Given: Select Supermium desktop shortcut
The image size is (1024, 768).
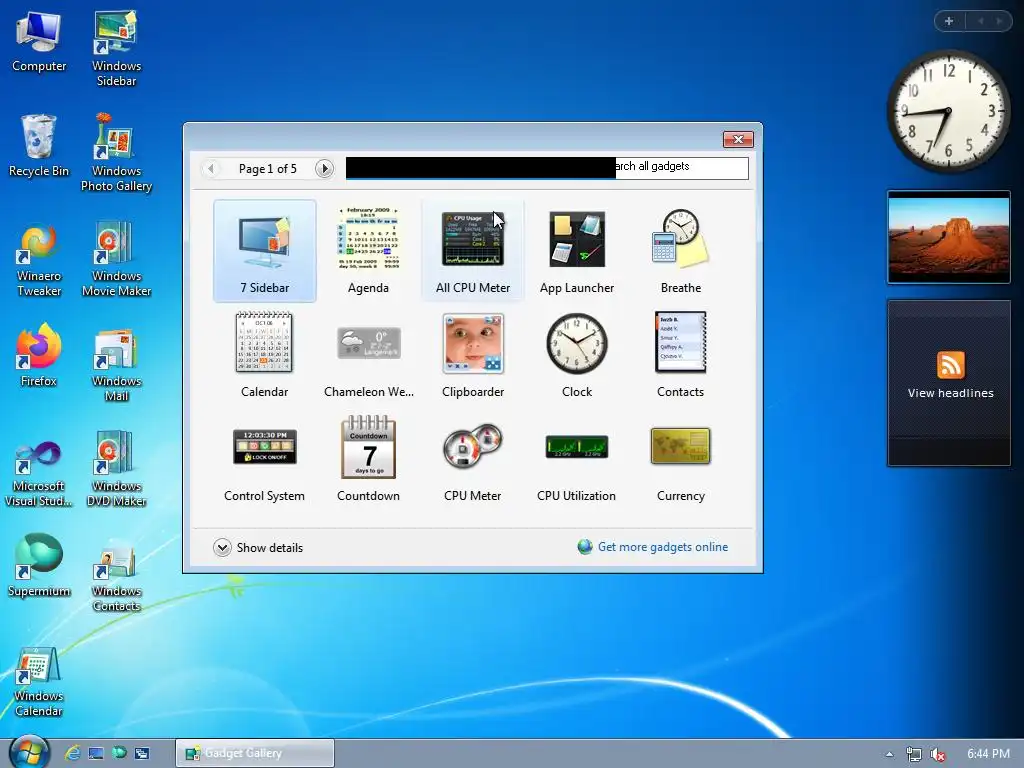Looking at the screenshot, I should [x=39, y=566].
